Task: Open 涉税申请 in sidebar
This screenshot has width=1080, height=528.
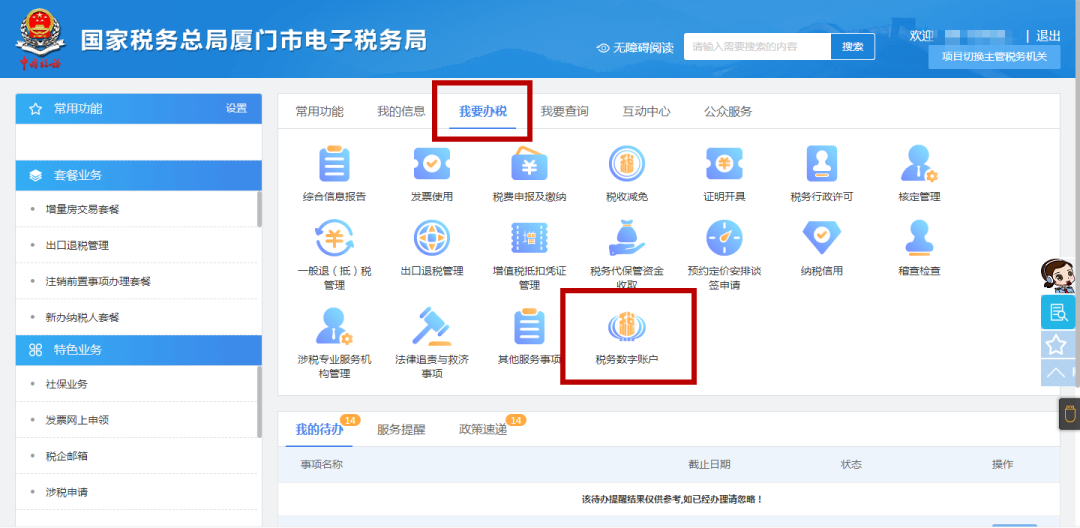Action: (x=66, y=492)
